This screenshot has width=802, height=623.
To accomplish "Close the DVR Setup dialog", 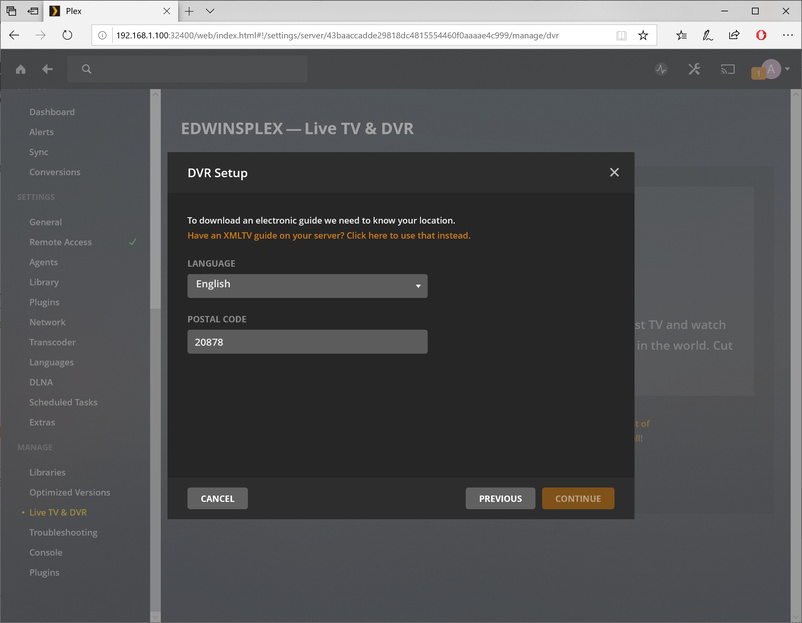I will (x=614, y=172).
